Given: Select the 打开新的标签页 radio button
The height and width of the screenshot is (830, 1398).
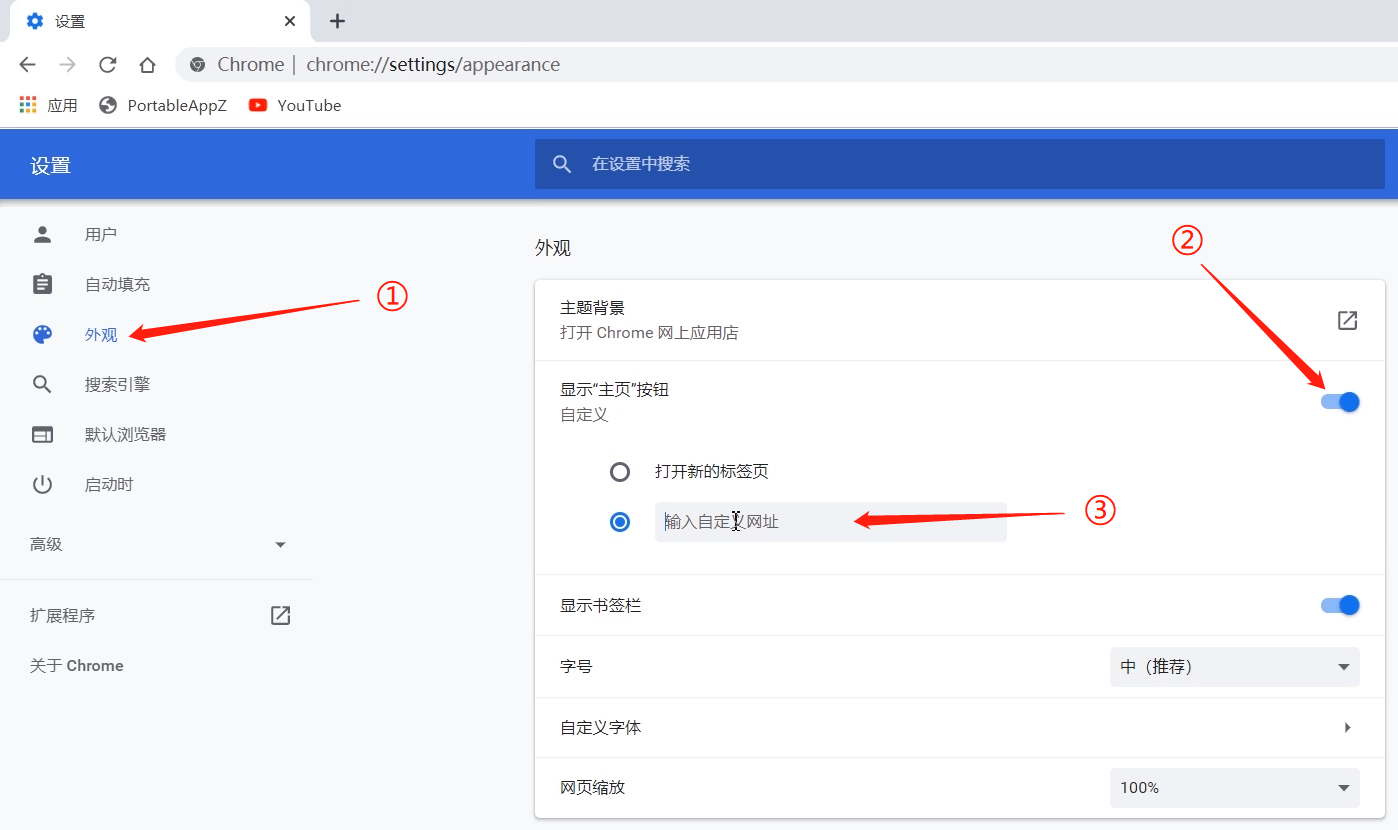Looking at the screenshot, I should tap(620, 471).
